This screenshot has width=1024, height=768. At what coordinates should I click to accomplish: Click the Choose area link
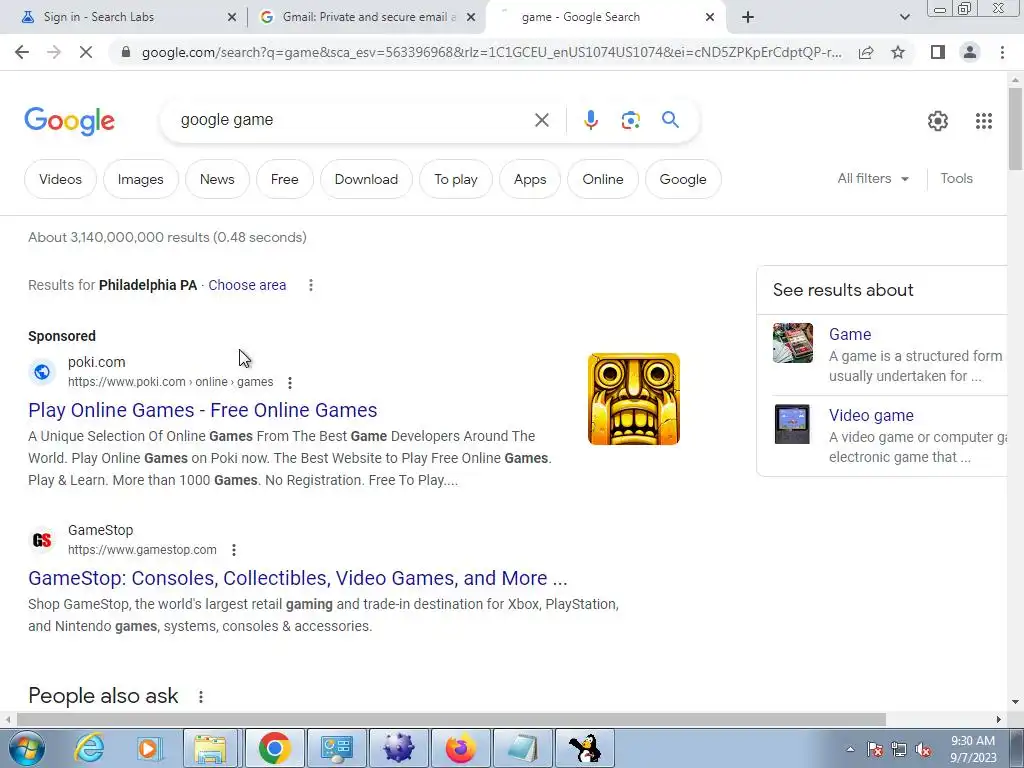coord(247,285)
